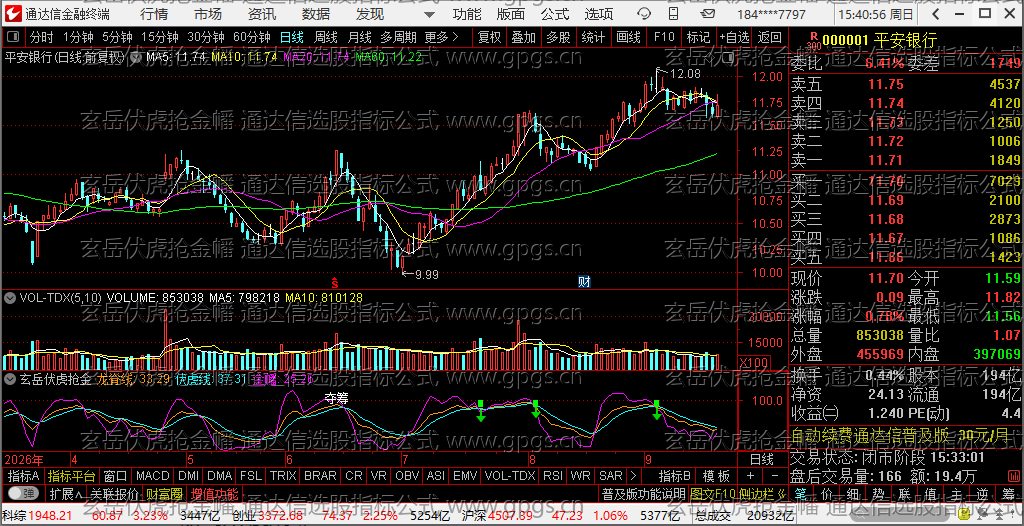Open the 选项 menu

599,14
